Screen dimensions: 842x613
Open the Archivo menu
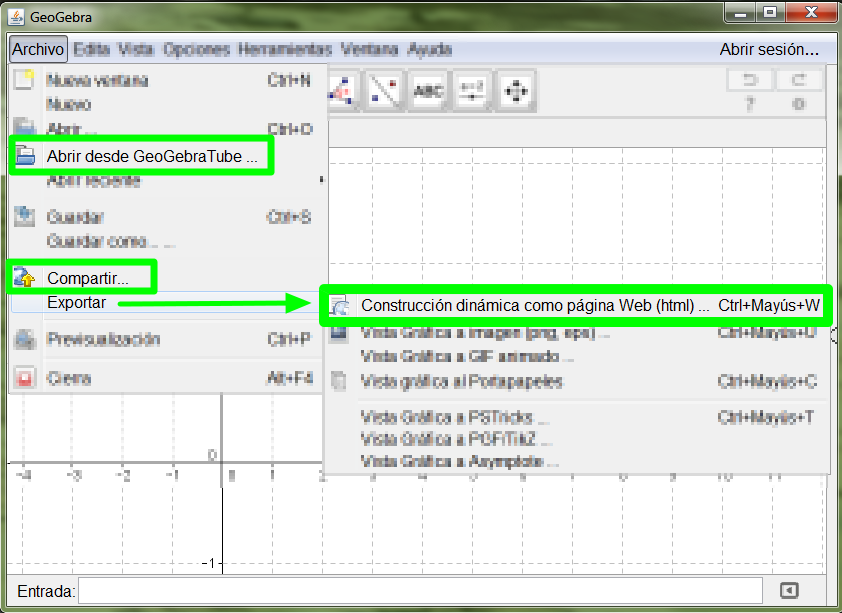click(x=38, y=49)
